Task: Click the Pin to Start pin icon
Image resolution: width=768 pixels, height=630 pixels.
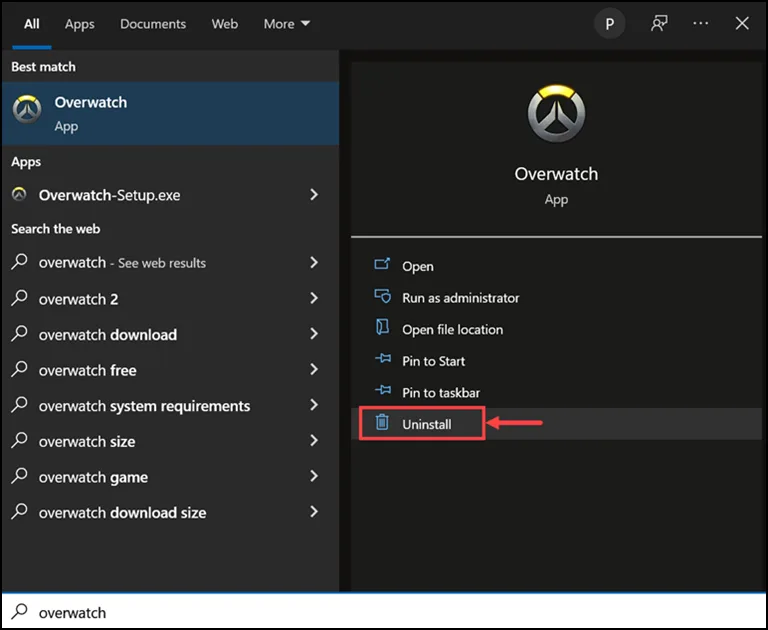Action: pos(383,359)
